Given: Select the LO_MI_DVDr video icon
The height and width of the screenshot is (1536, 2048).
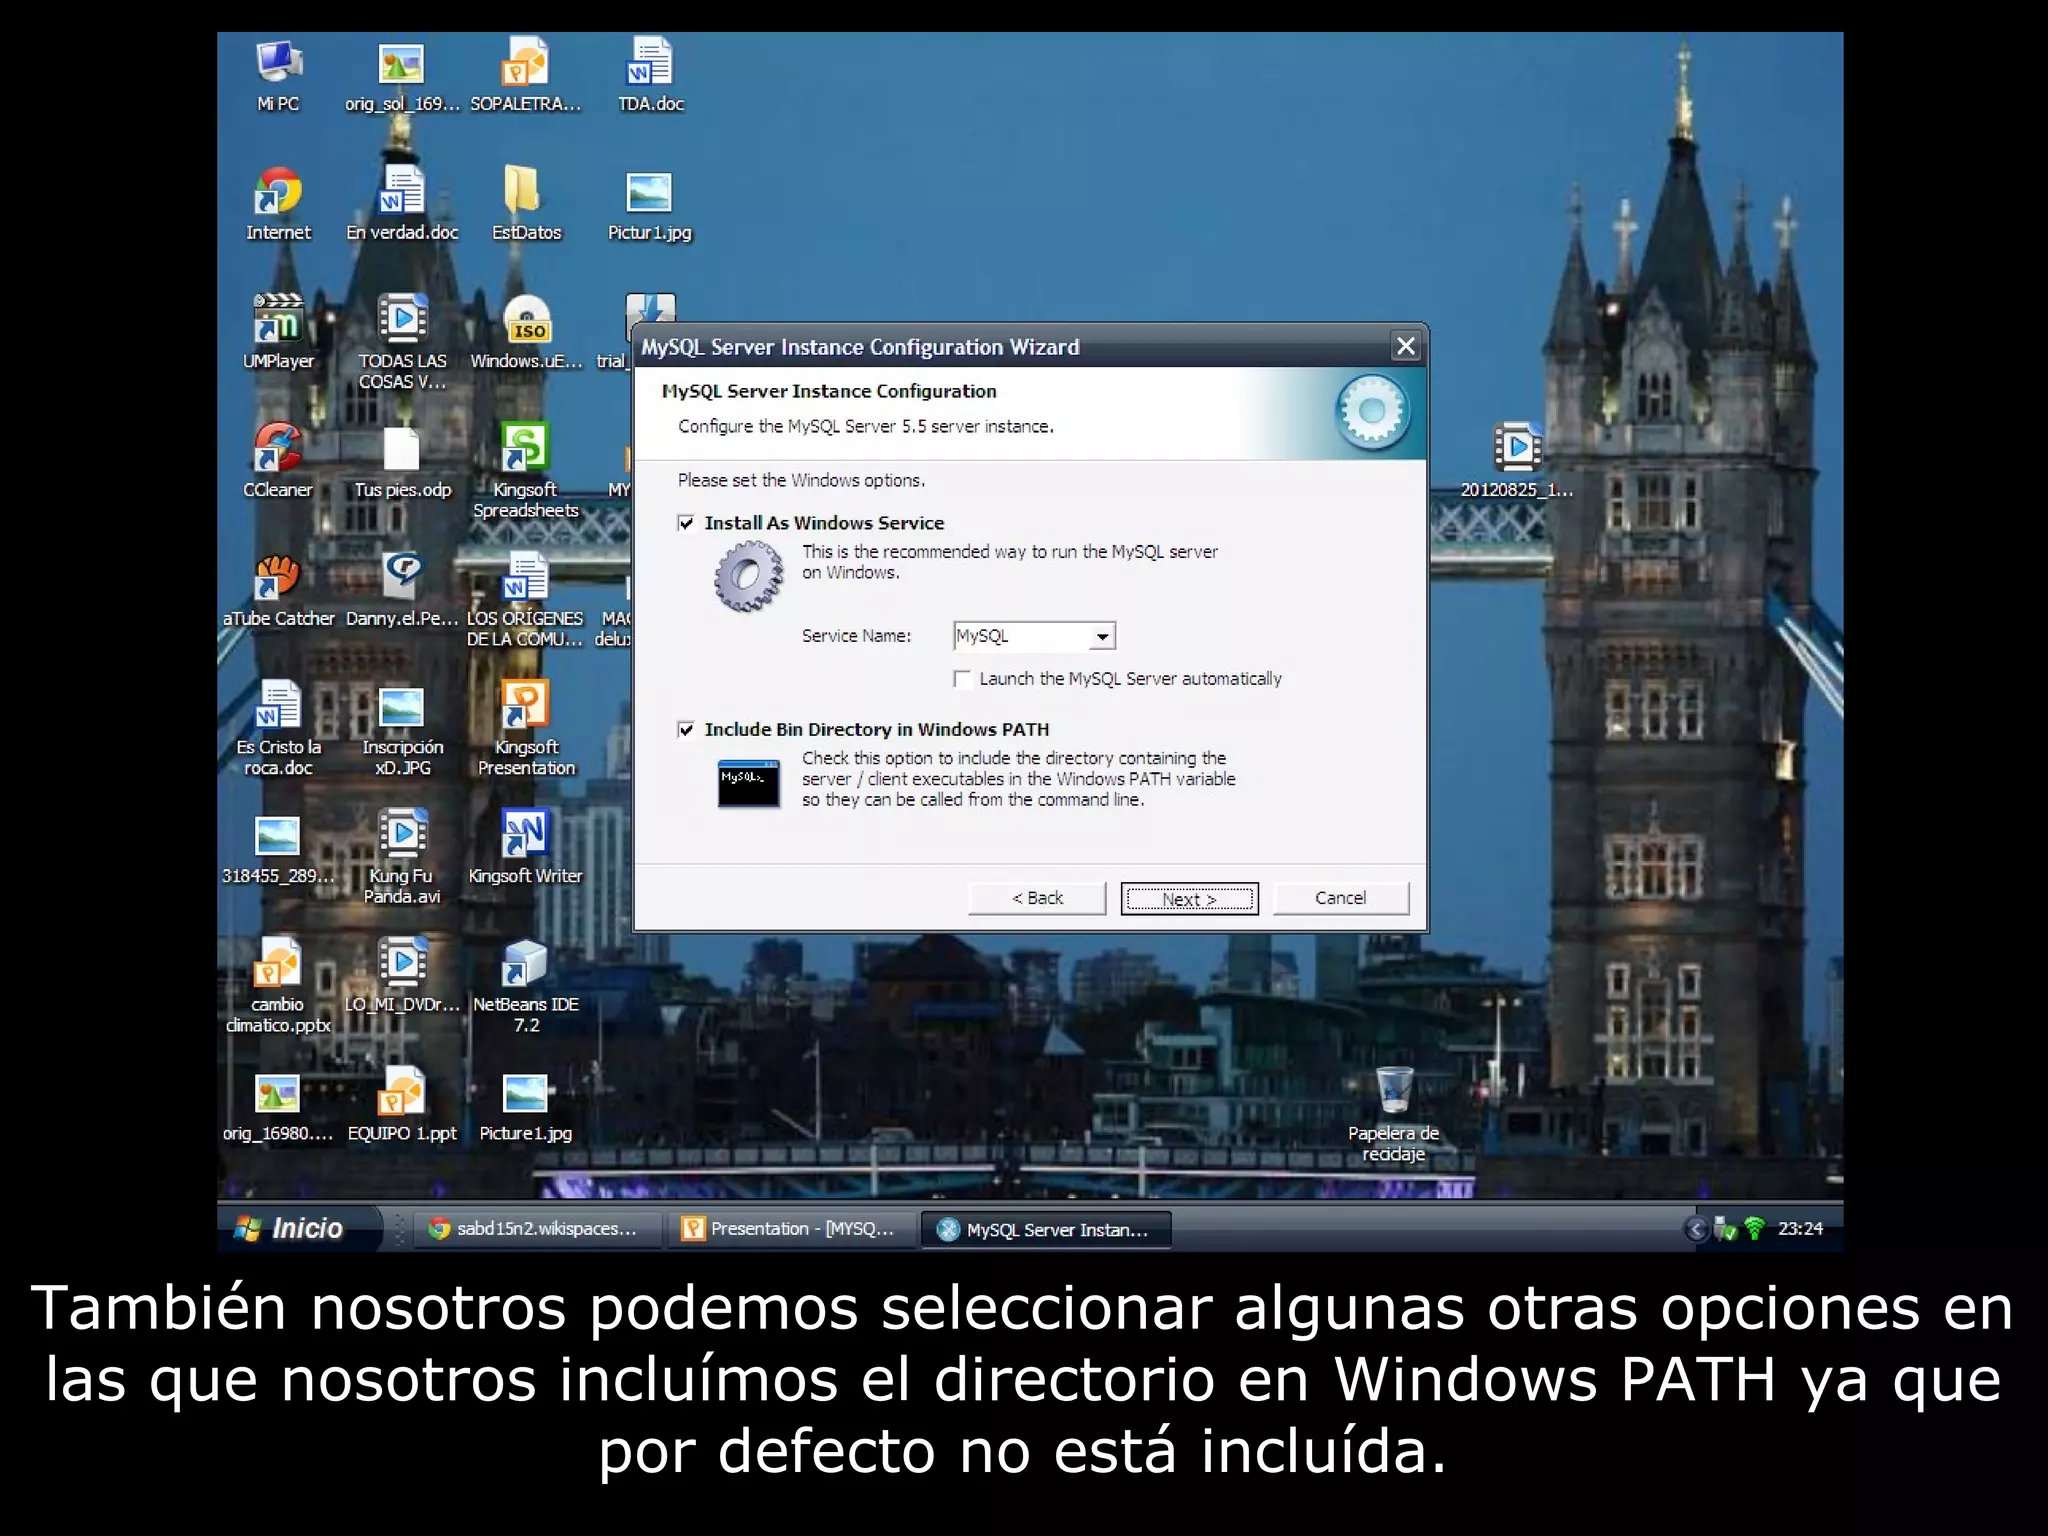Looking at the screenshot, I should 402,977.
